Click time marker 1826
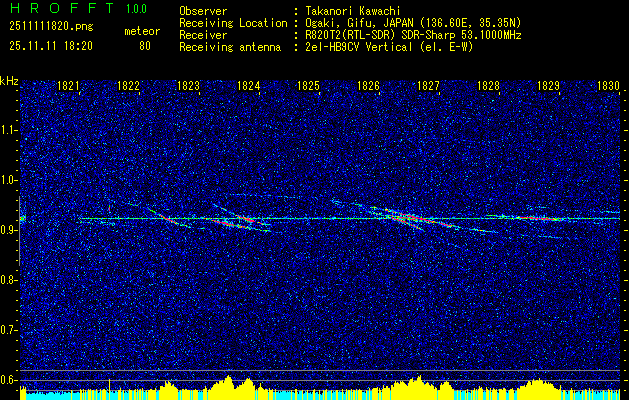This screenshot has height=400, width=629. (368, 85)
